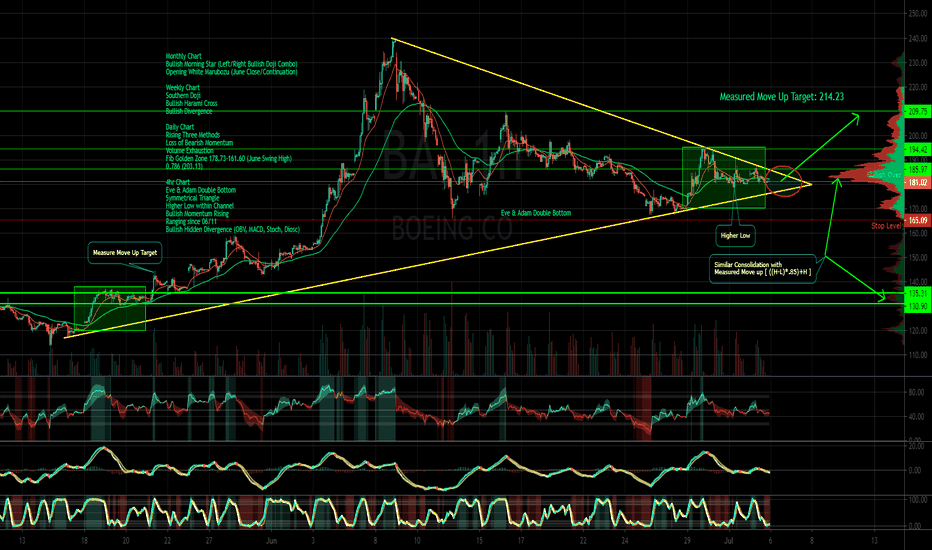932x550 pixels.
Task: Click date '24' on the time axis
Action: point(625,541)
